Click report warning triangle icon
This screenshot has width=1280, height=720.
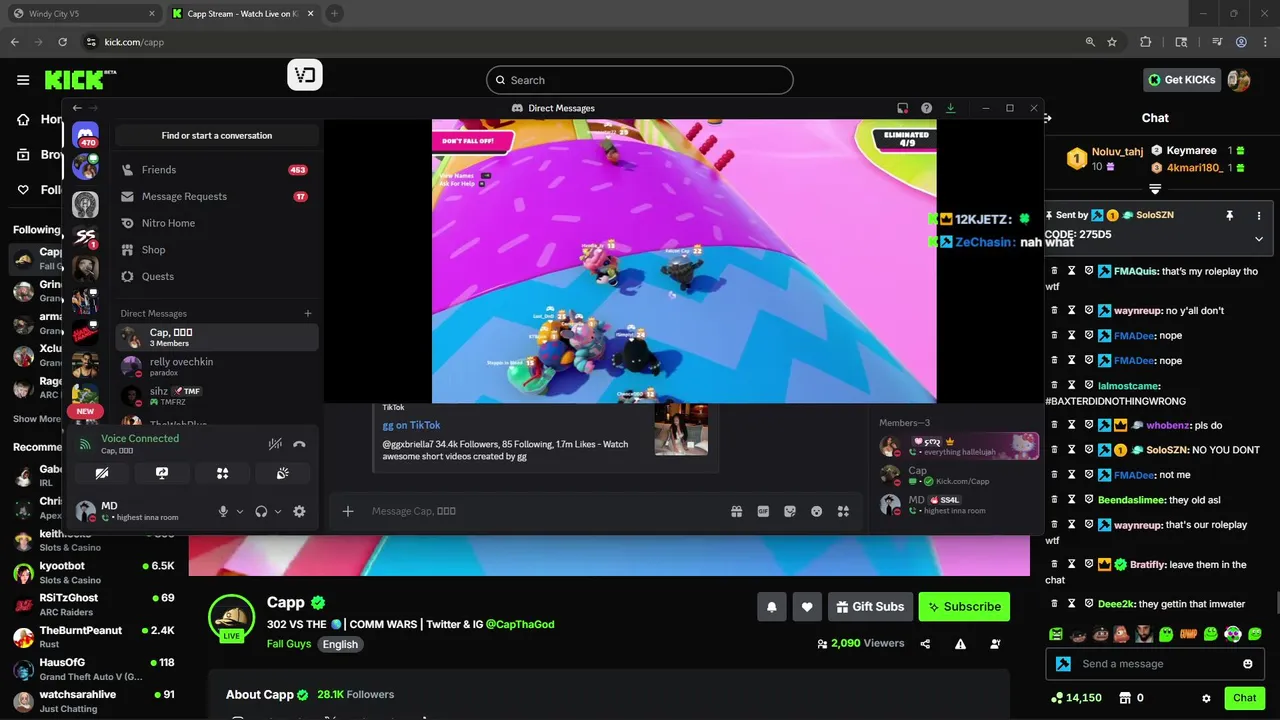pos(960,644)
